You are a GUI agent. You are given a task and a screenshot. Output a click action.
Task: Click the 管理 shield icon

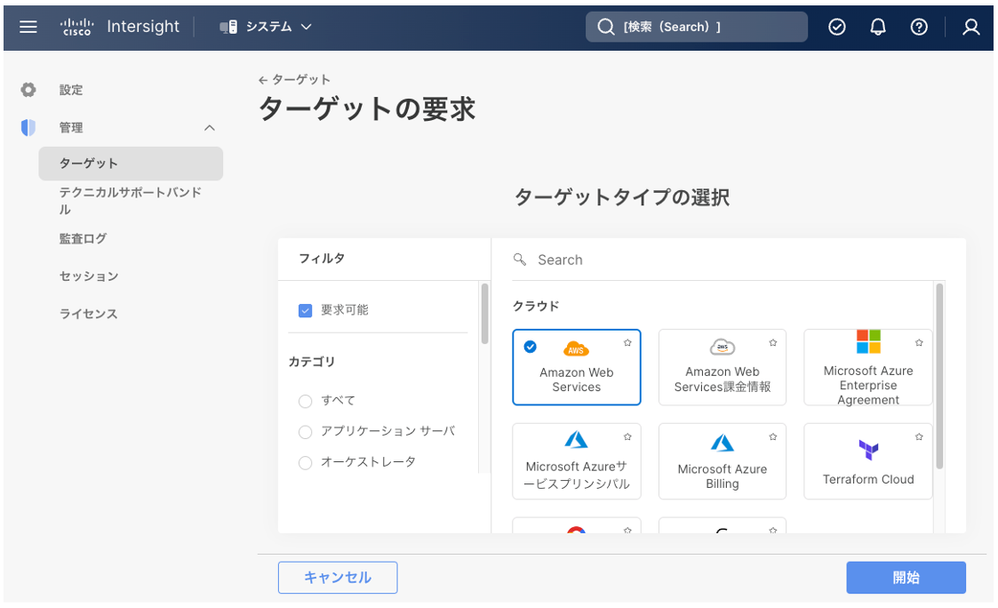28,127
